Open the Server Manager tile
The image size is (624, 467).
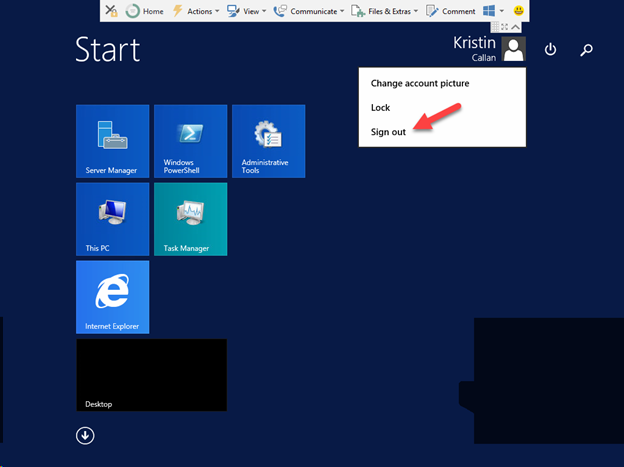tap(113, 141)
